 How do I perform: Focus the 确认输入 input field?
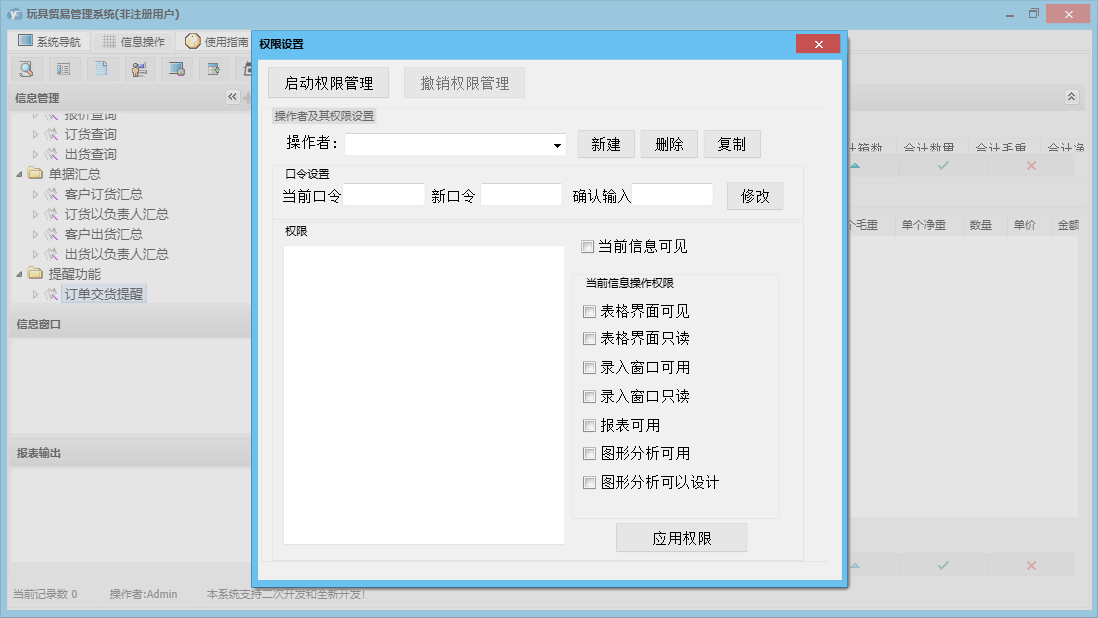pos(672,195)
